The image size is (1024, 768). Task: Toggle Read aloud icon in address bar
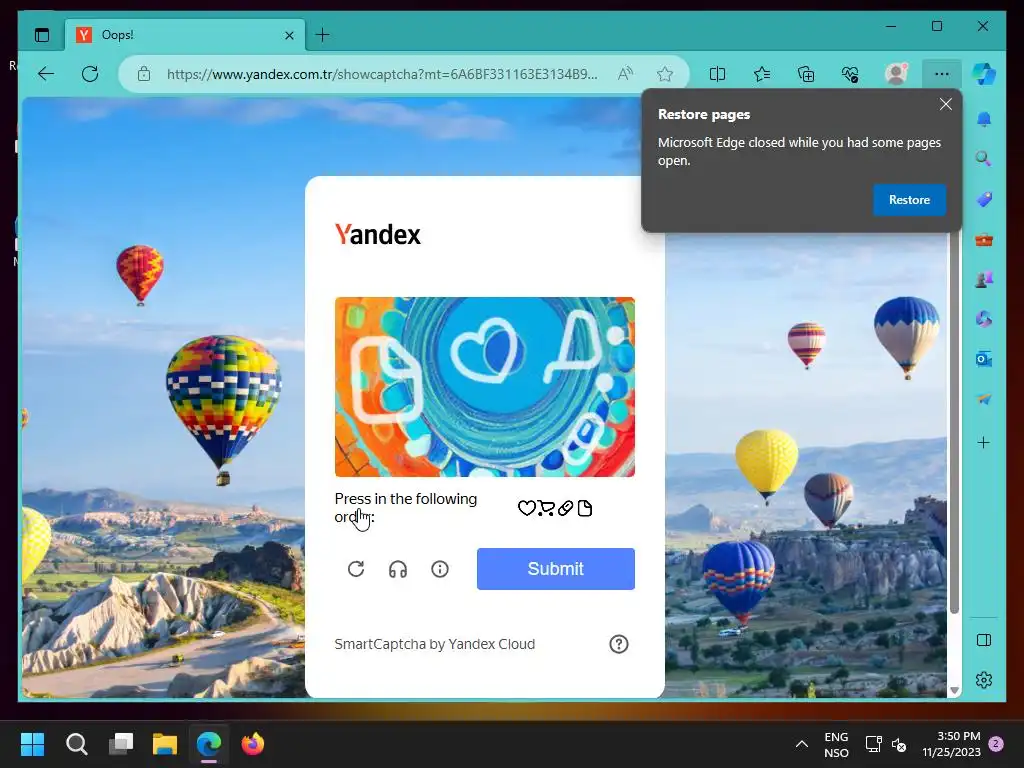point(625,74)
